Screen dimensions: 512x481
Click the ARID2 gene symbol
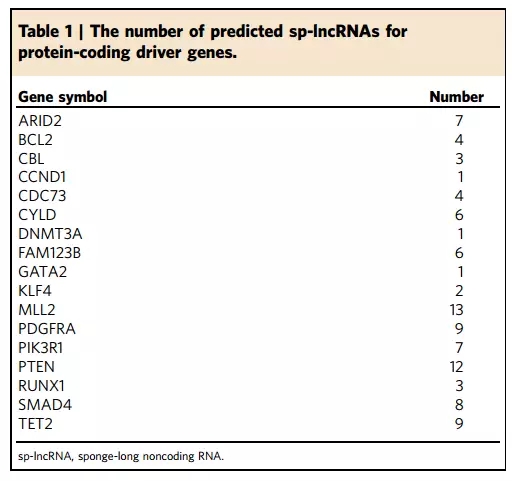coord(40,121)
